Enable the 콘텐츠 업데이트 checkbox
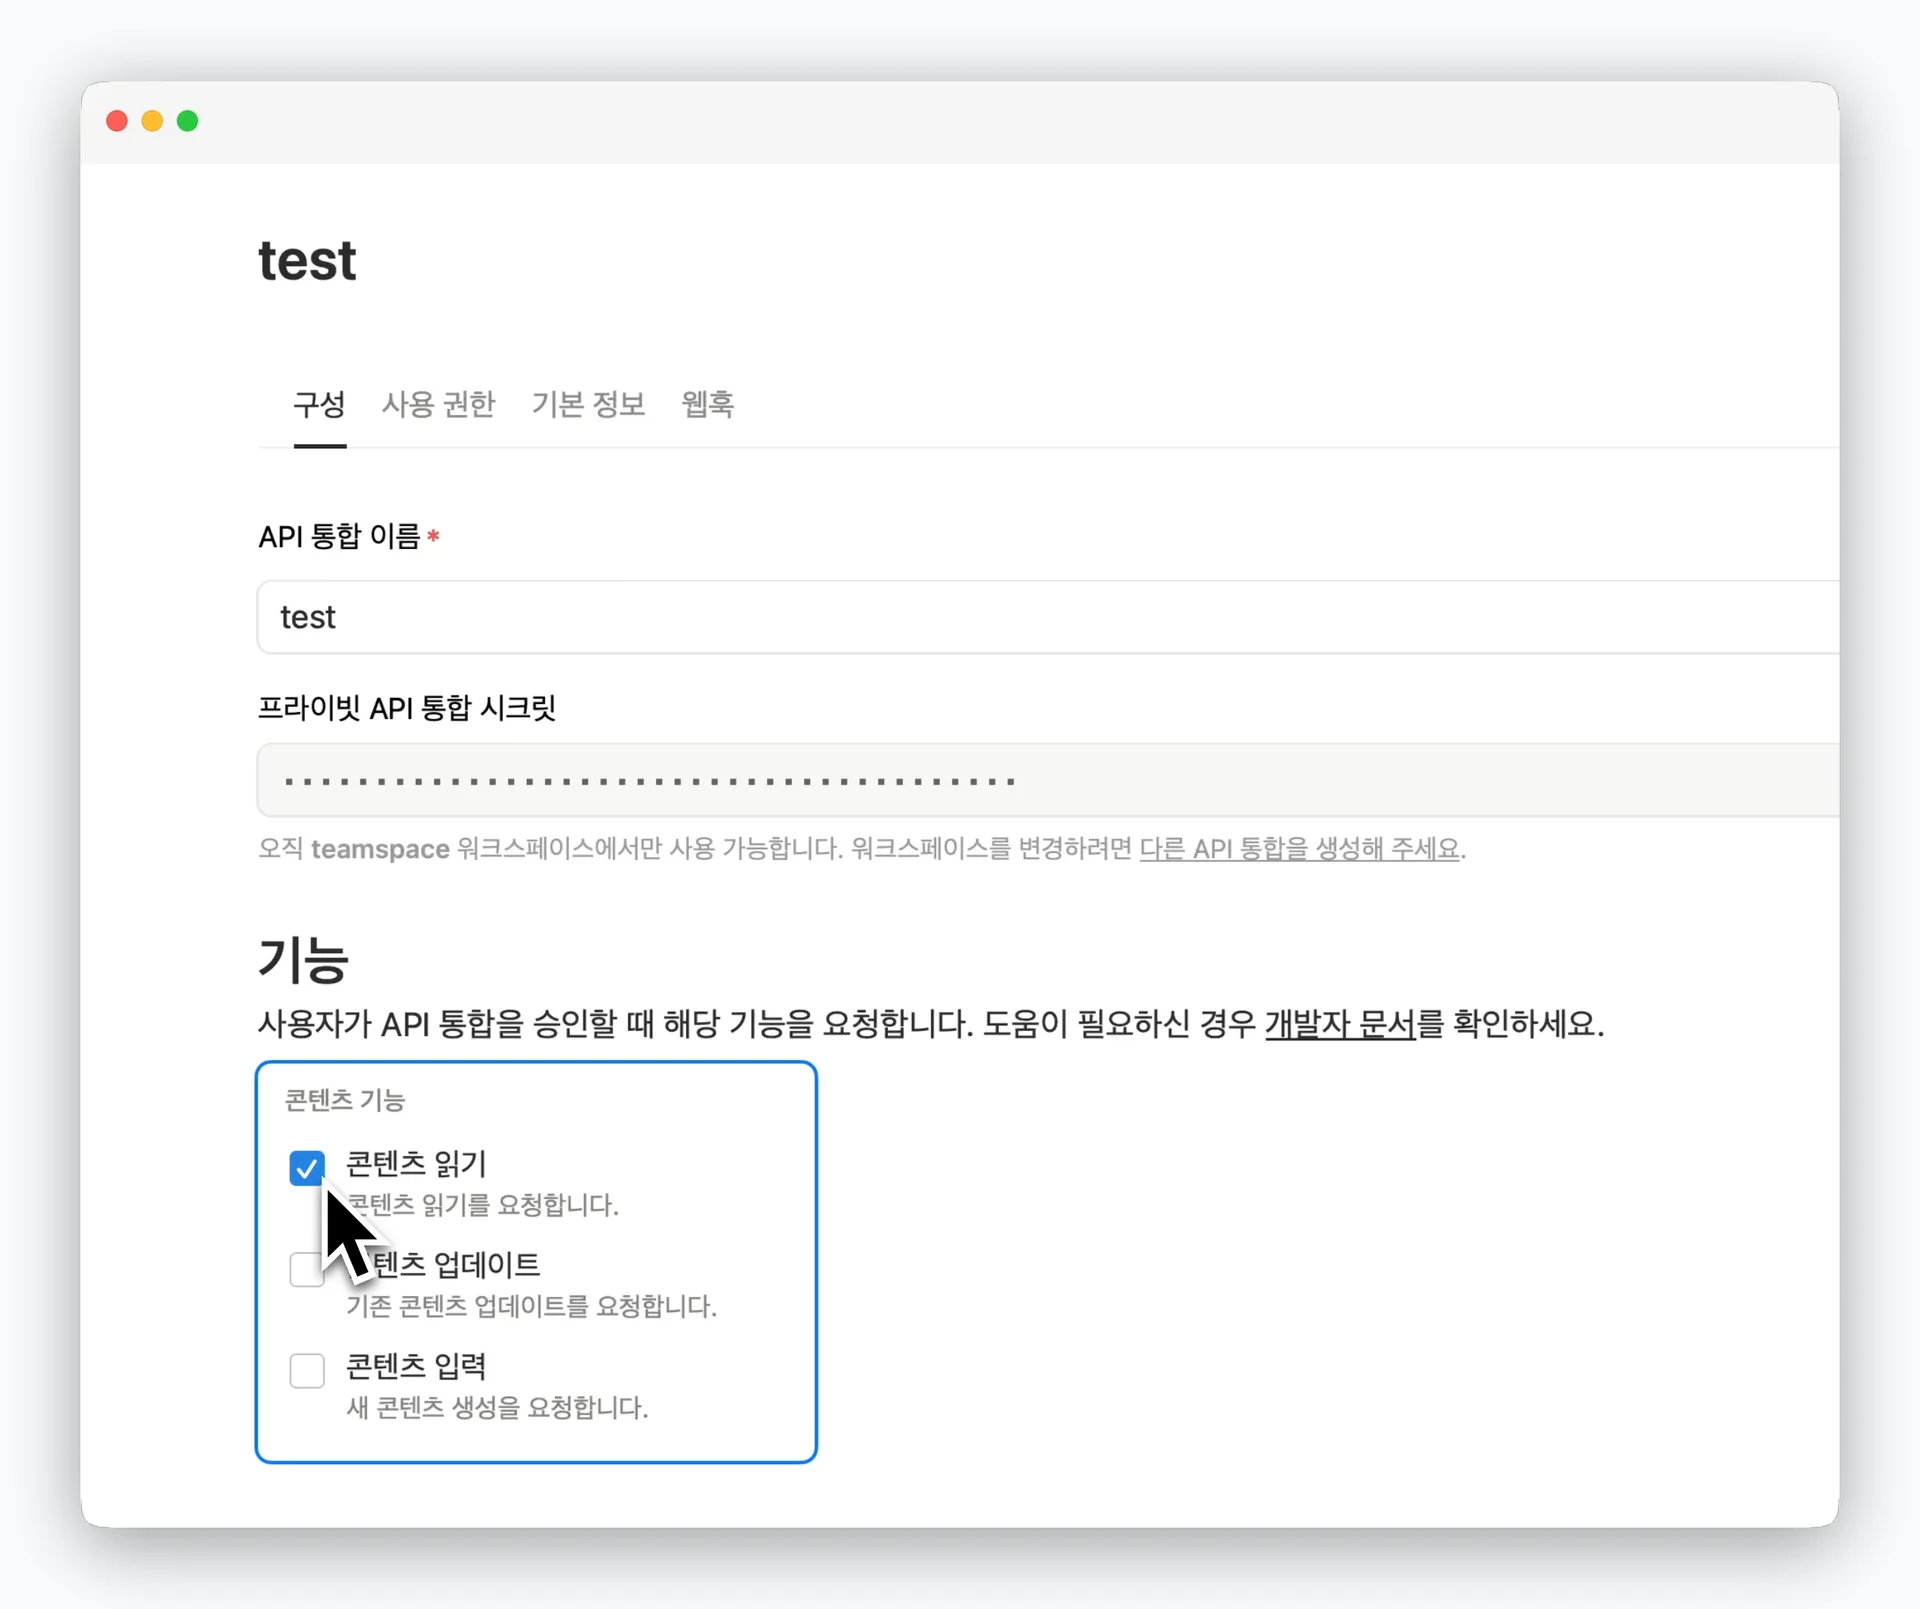Image resolution: width=1920 pixels, height=1609 pixels. (304, 1270)
